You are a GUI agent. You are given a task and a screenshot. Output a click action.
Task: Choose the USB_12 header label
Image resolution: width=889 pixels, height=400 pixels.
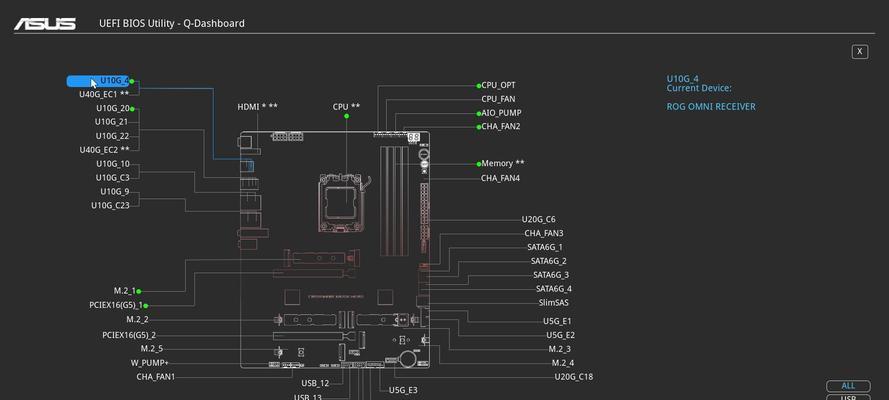[315, 384]
